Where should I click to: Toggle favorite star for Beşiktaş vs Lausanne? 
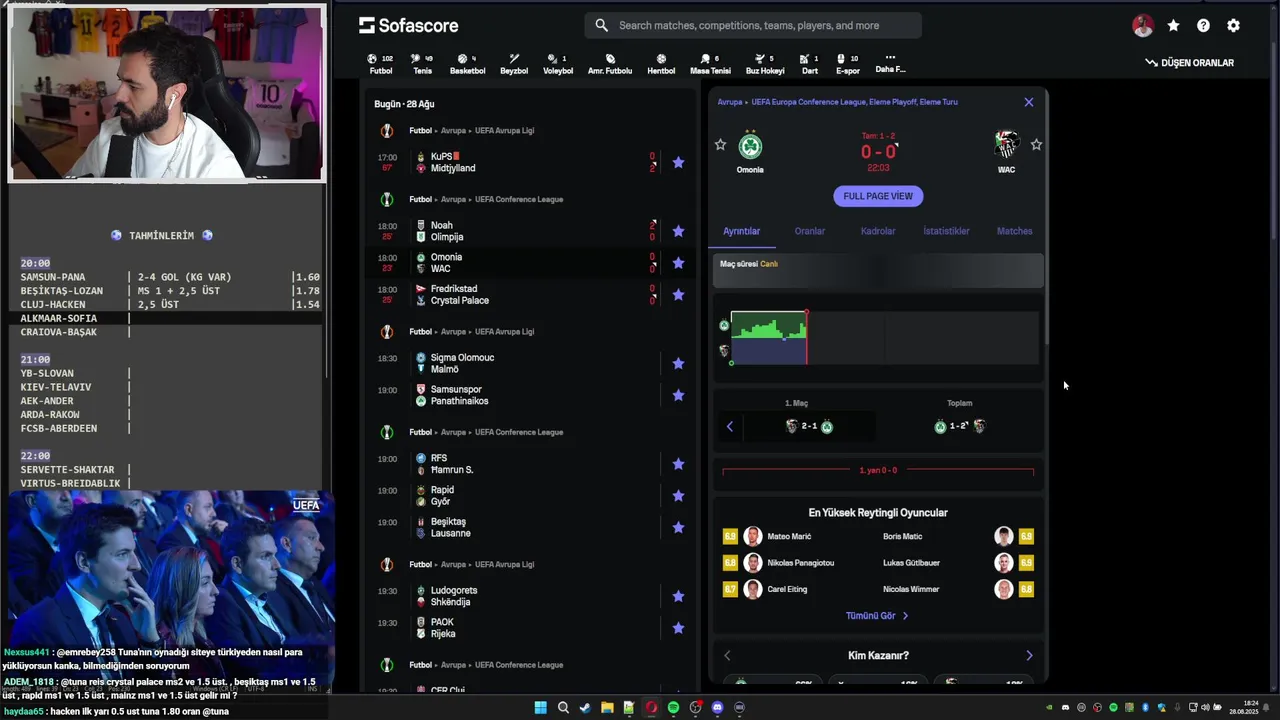pyautogui.click(x=678, y=527)
